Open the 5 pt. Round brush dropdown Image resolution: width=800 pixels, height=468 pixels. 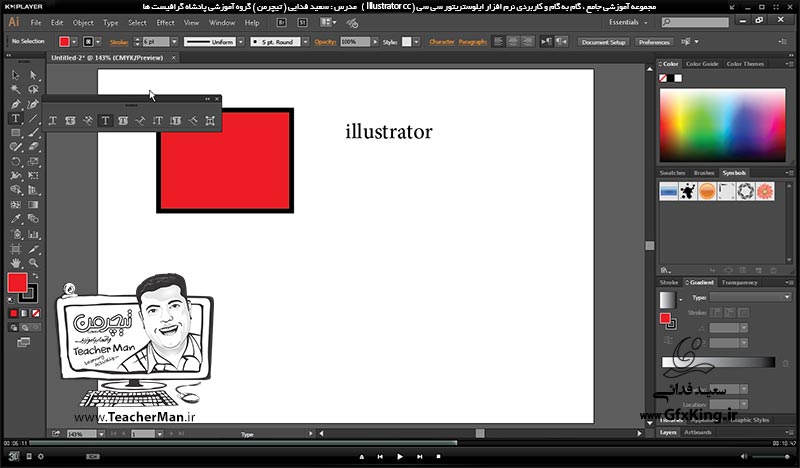point(306,42)
